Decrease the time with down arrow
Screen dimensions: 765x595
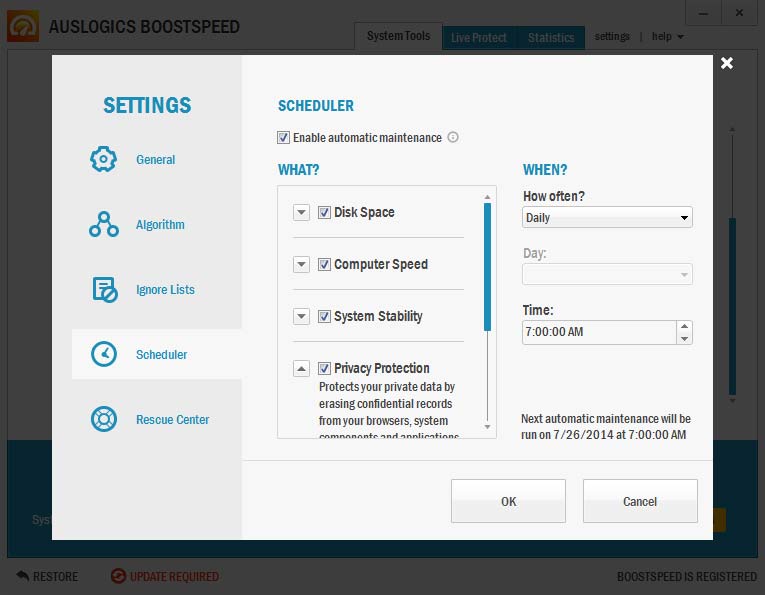(x=684, y=338)
